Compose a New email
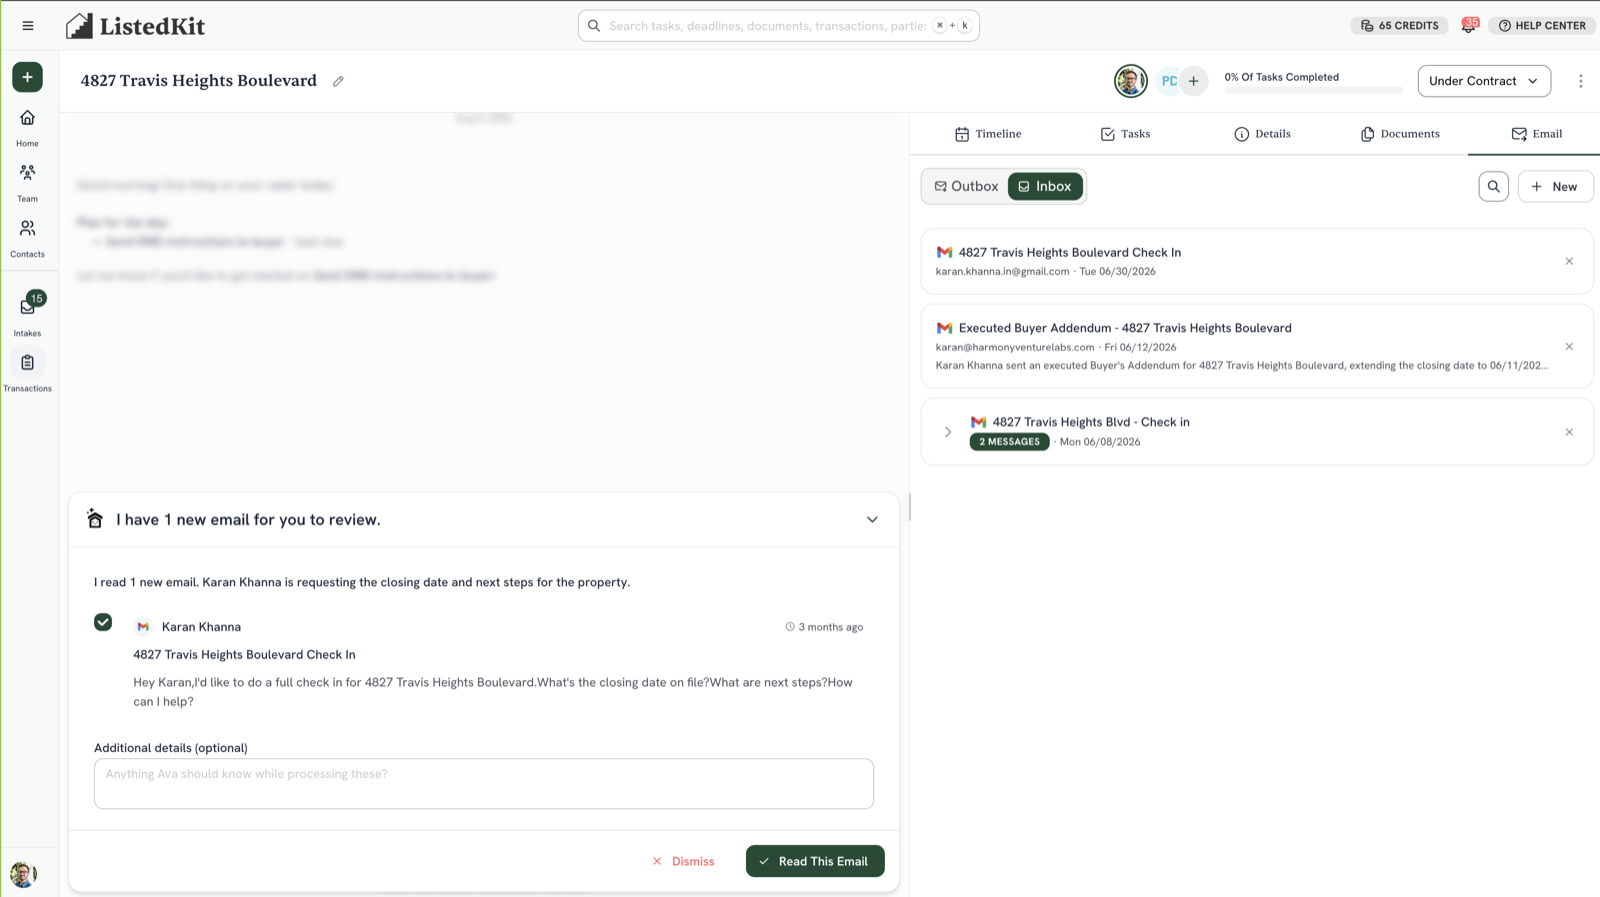 (x=1555, y=186)
